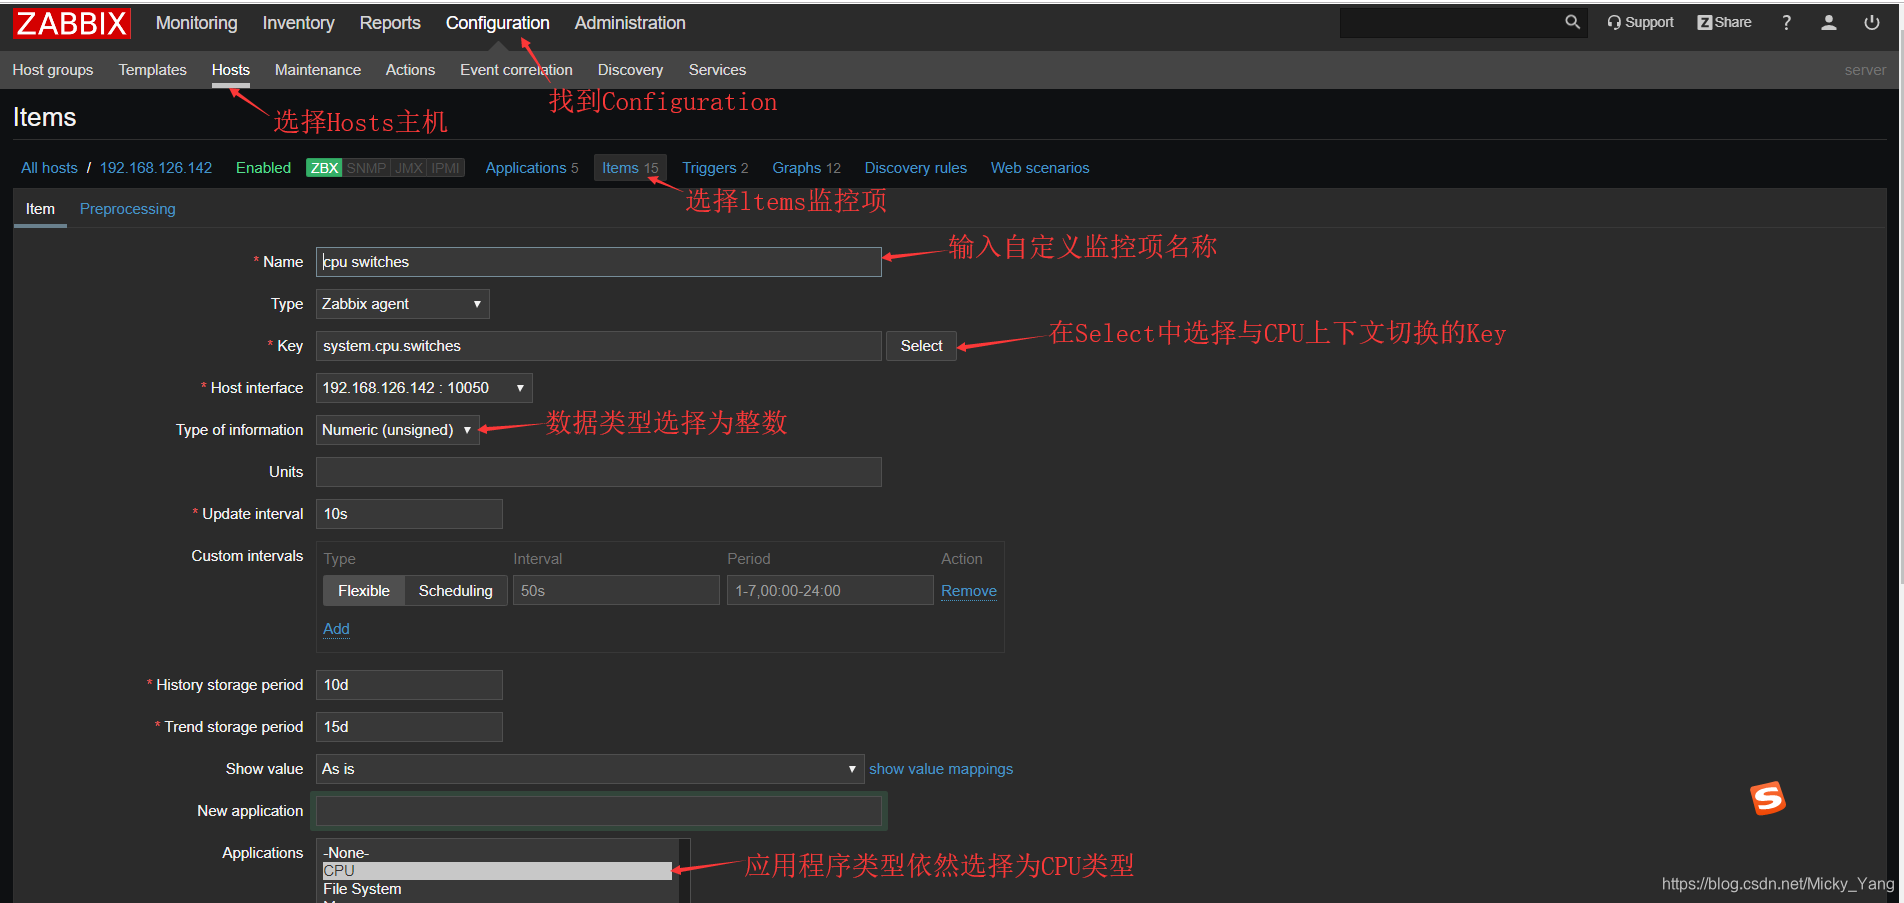The height and width of the screenshot is (903, 1904).
Task: Click the Enabled status link
Action: [264, 168]
